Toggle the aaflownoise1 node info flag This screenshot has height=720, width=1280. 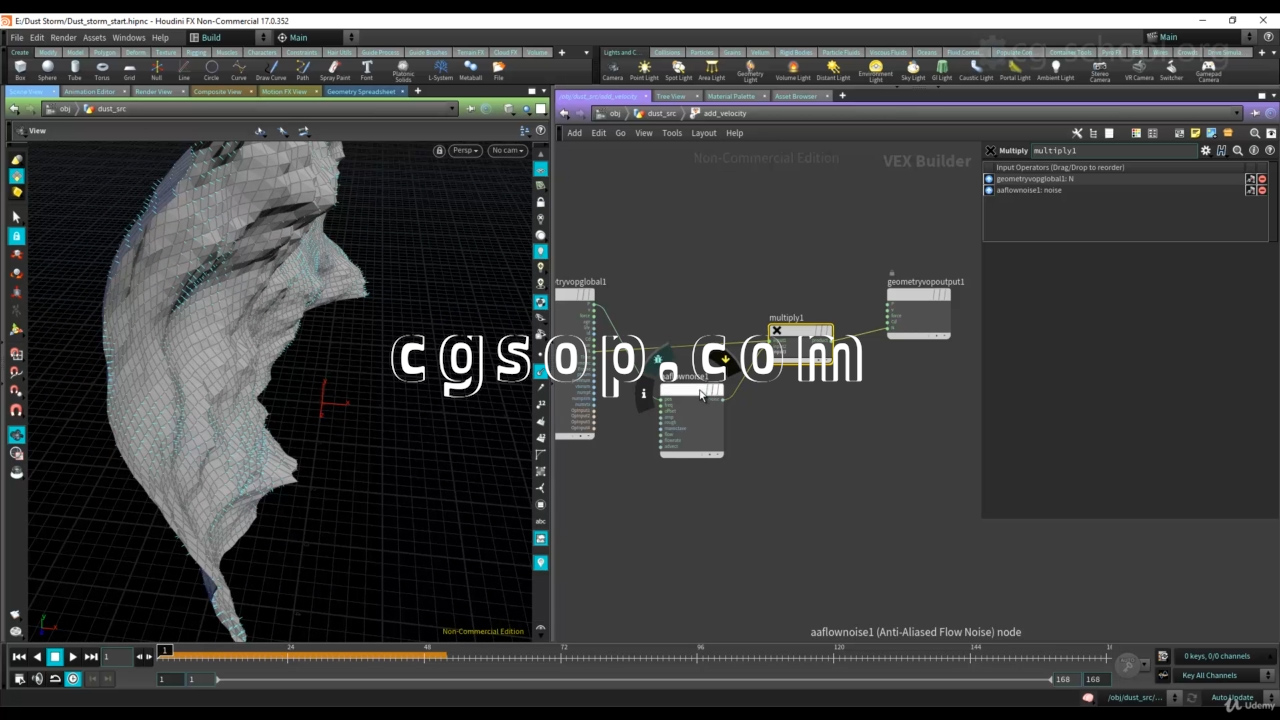(x=643, y=394)
